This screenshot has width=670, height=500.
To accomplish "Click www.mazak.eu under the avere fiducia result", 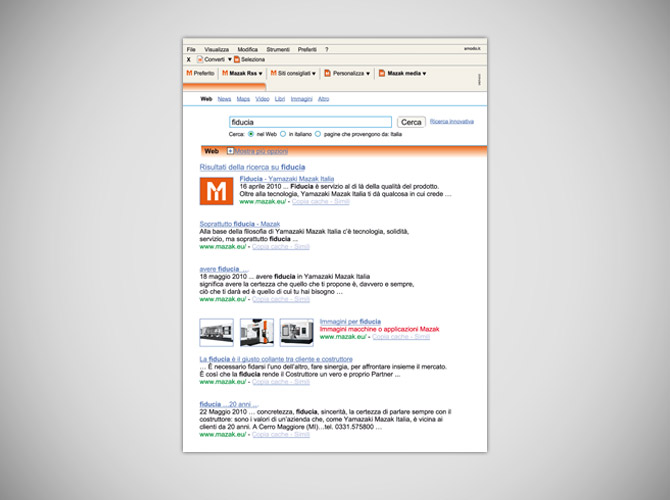I will (223, 299).
